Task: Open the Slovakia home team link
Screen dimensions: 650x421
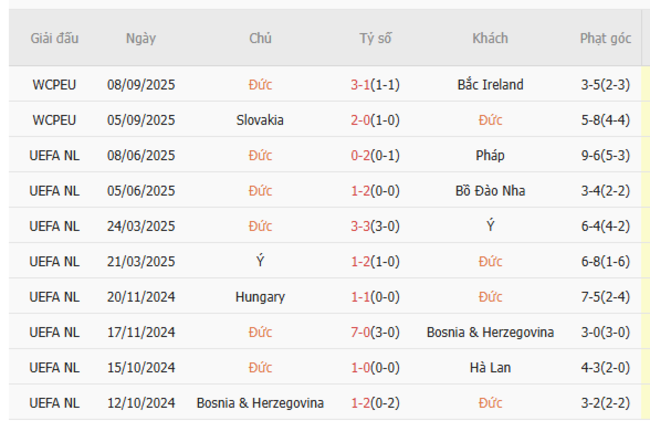Action: coord(260,120)
